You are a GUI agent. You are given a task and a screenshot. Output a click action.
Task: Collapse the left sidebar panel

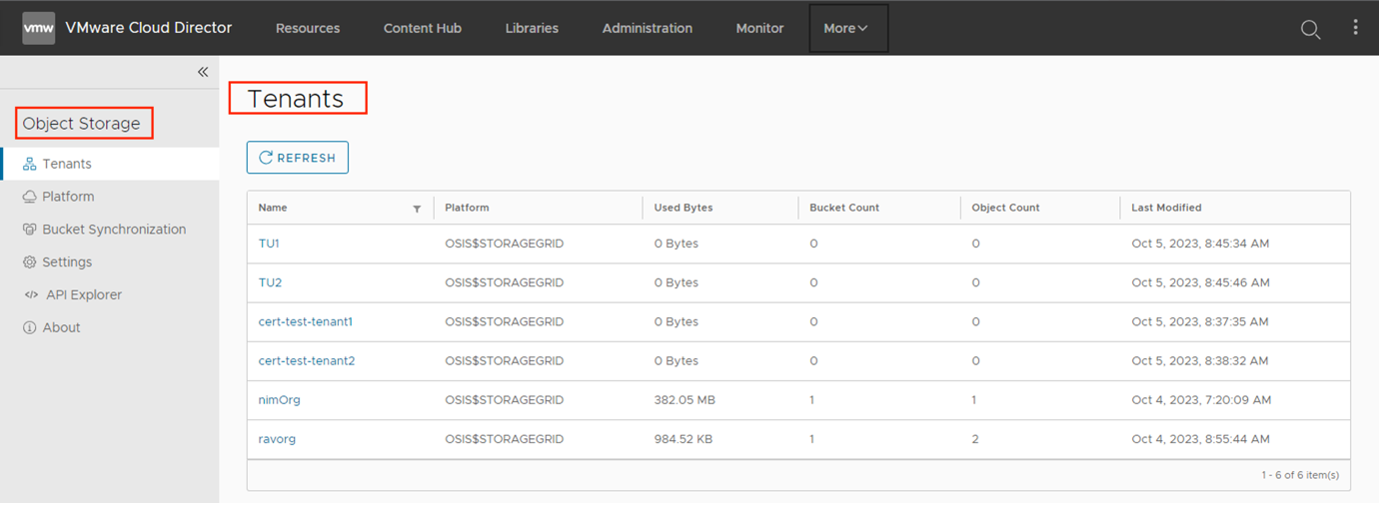coord(202,72)
